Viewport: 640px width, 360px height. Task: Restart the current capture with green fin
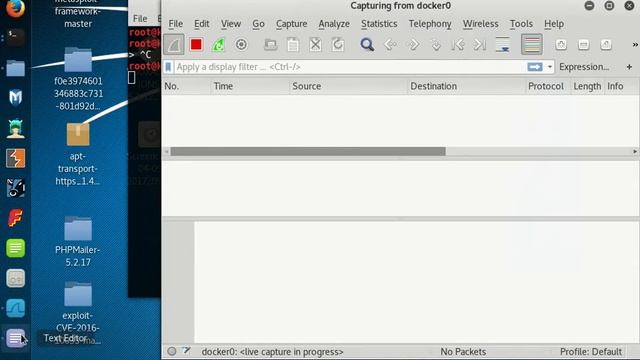[218, 44]
